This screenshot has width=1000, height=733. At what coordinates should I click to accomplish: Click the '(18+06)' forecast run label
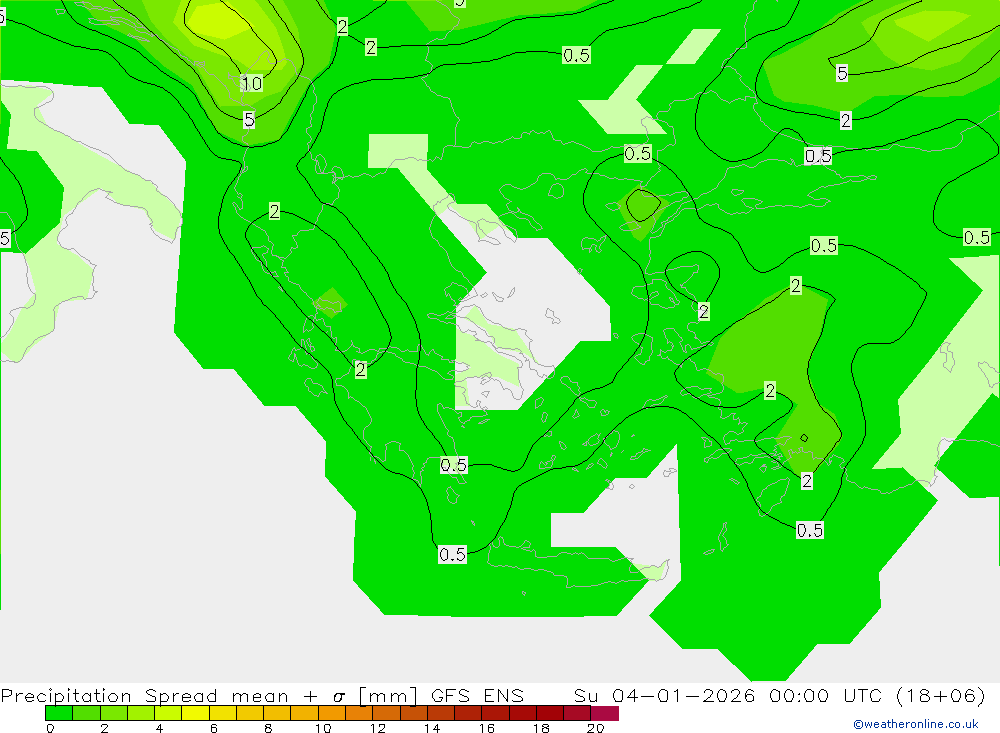pos(941,695)
